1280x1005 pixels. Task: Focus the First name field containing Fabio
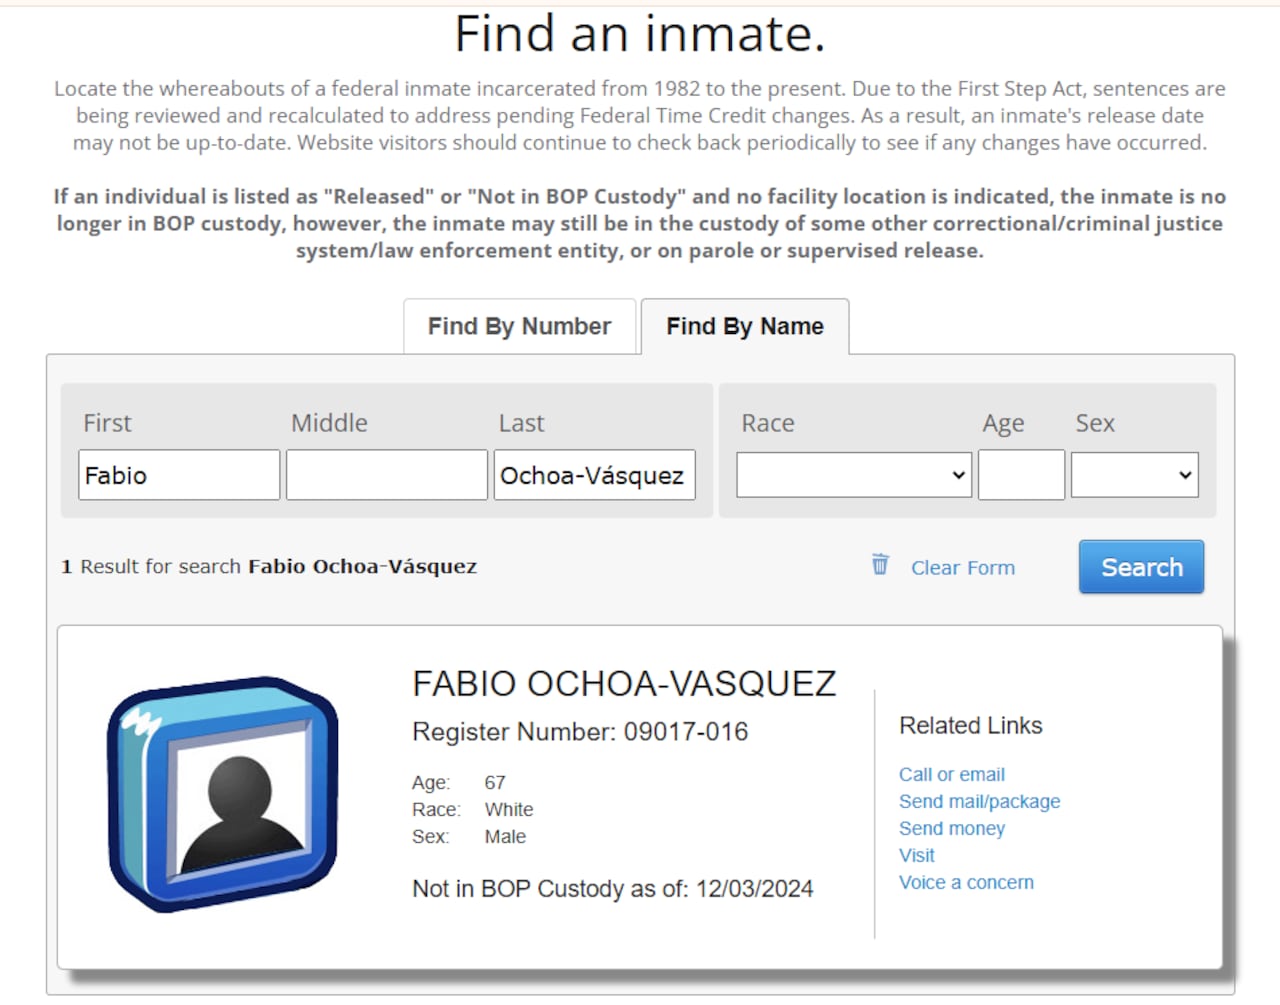click(179, 475)
